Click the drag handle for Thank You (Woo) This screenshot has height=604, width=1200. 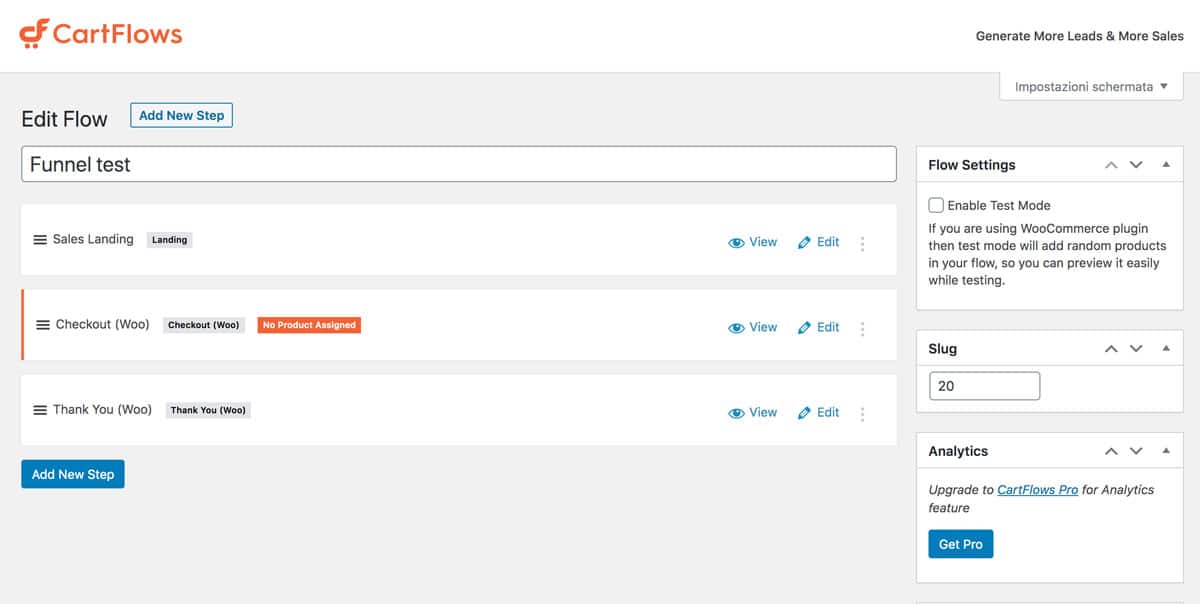(40, 410)
